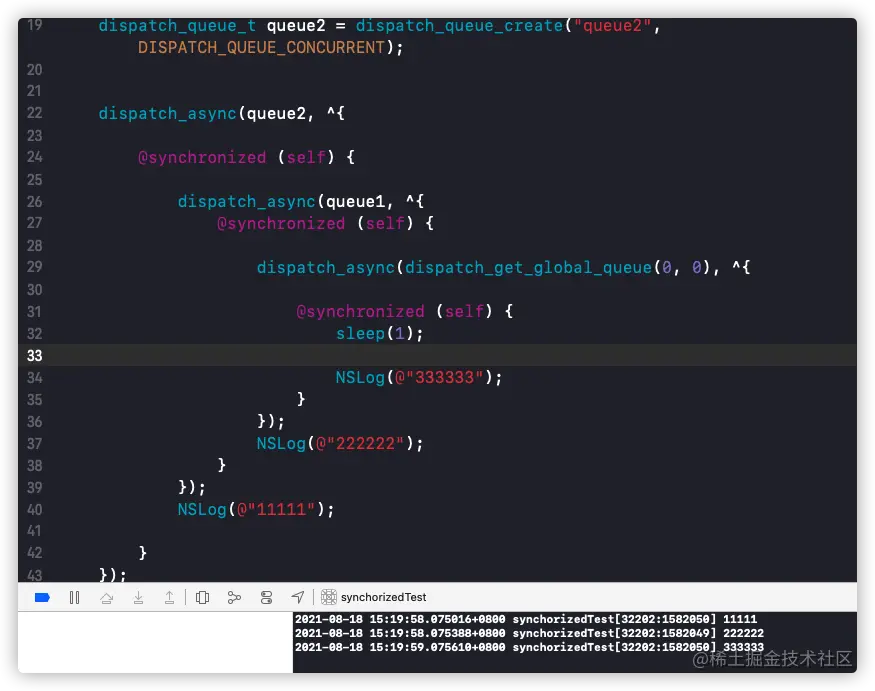Click the NSLog(@"333333") statement

point(419,378)
